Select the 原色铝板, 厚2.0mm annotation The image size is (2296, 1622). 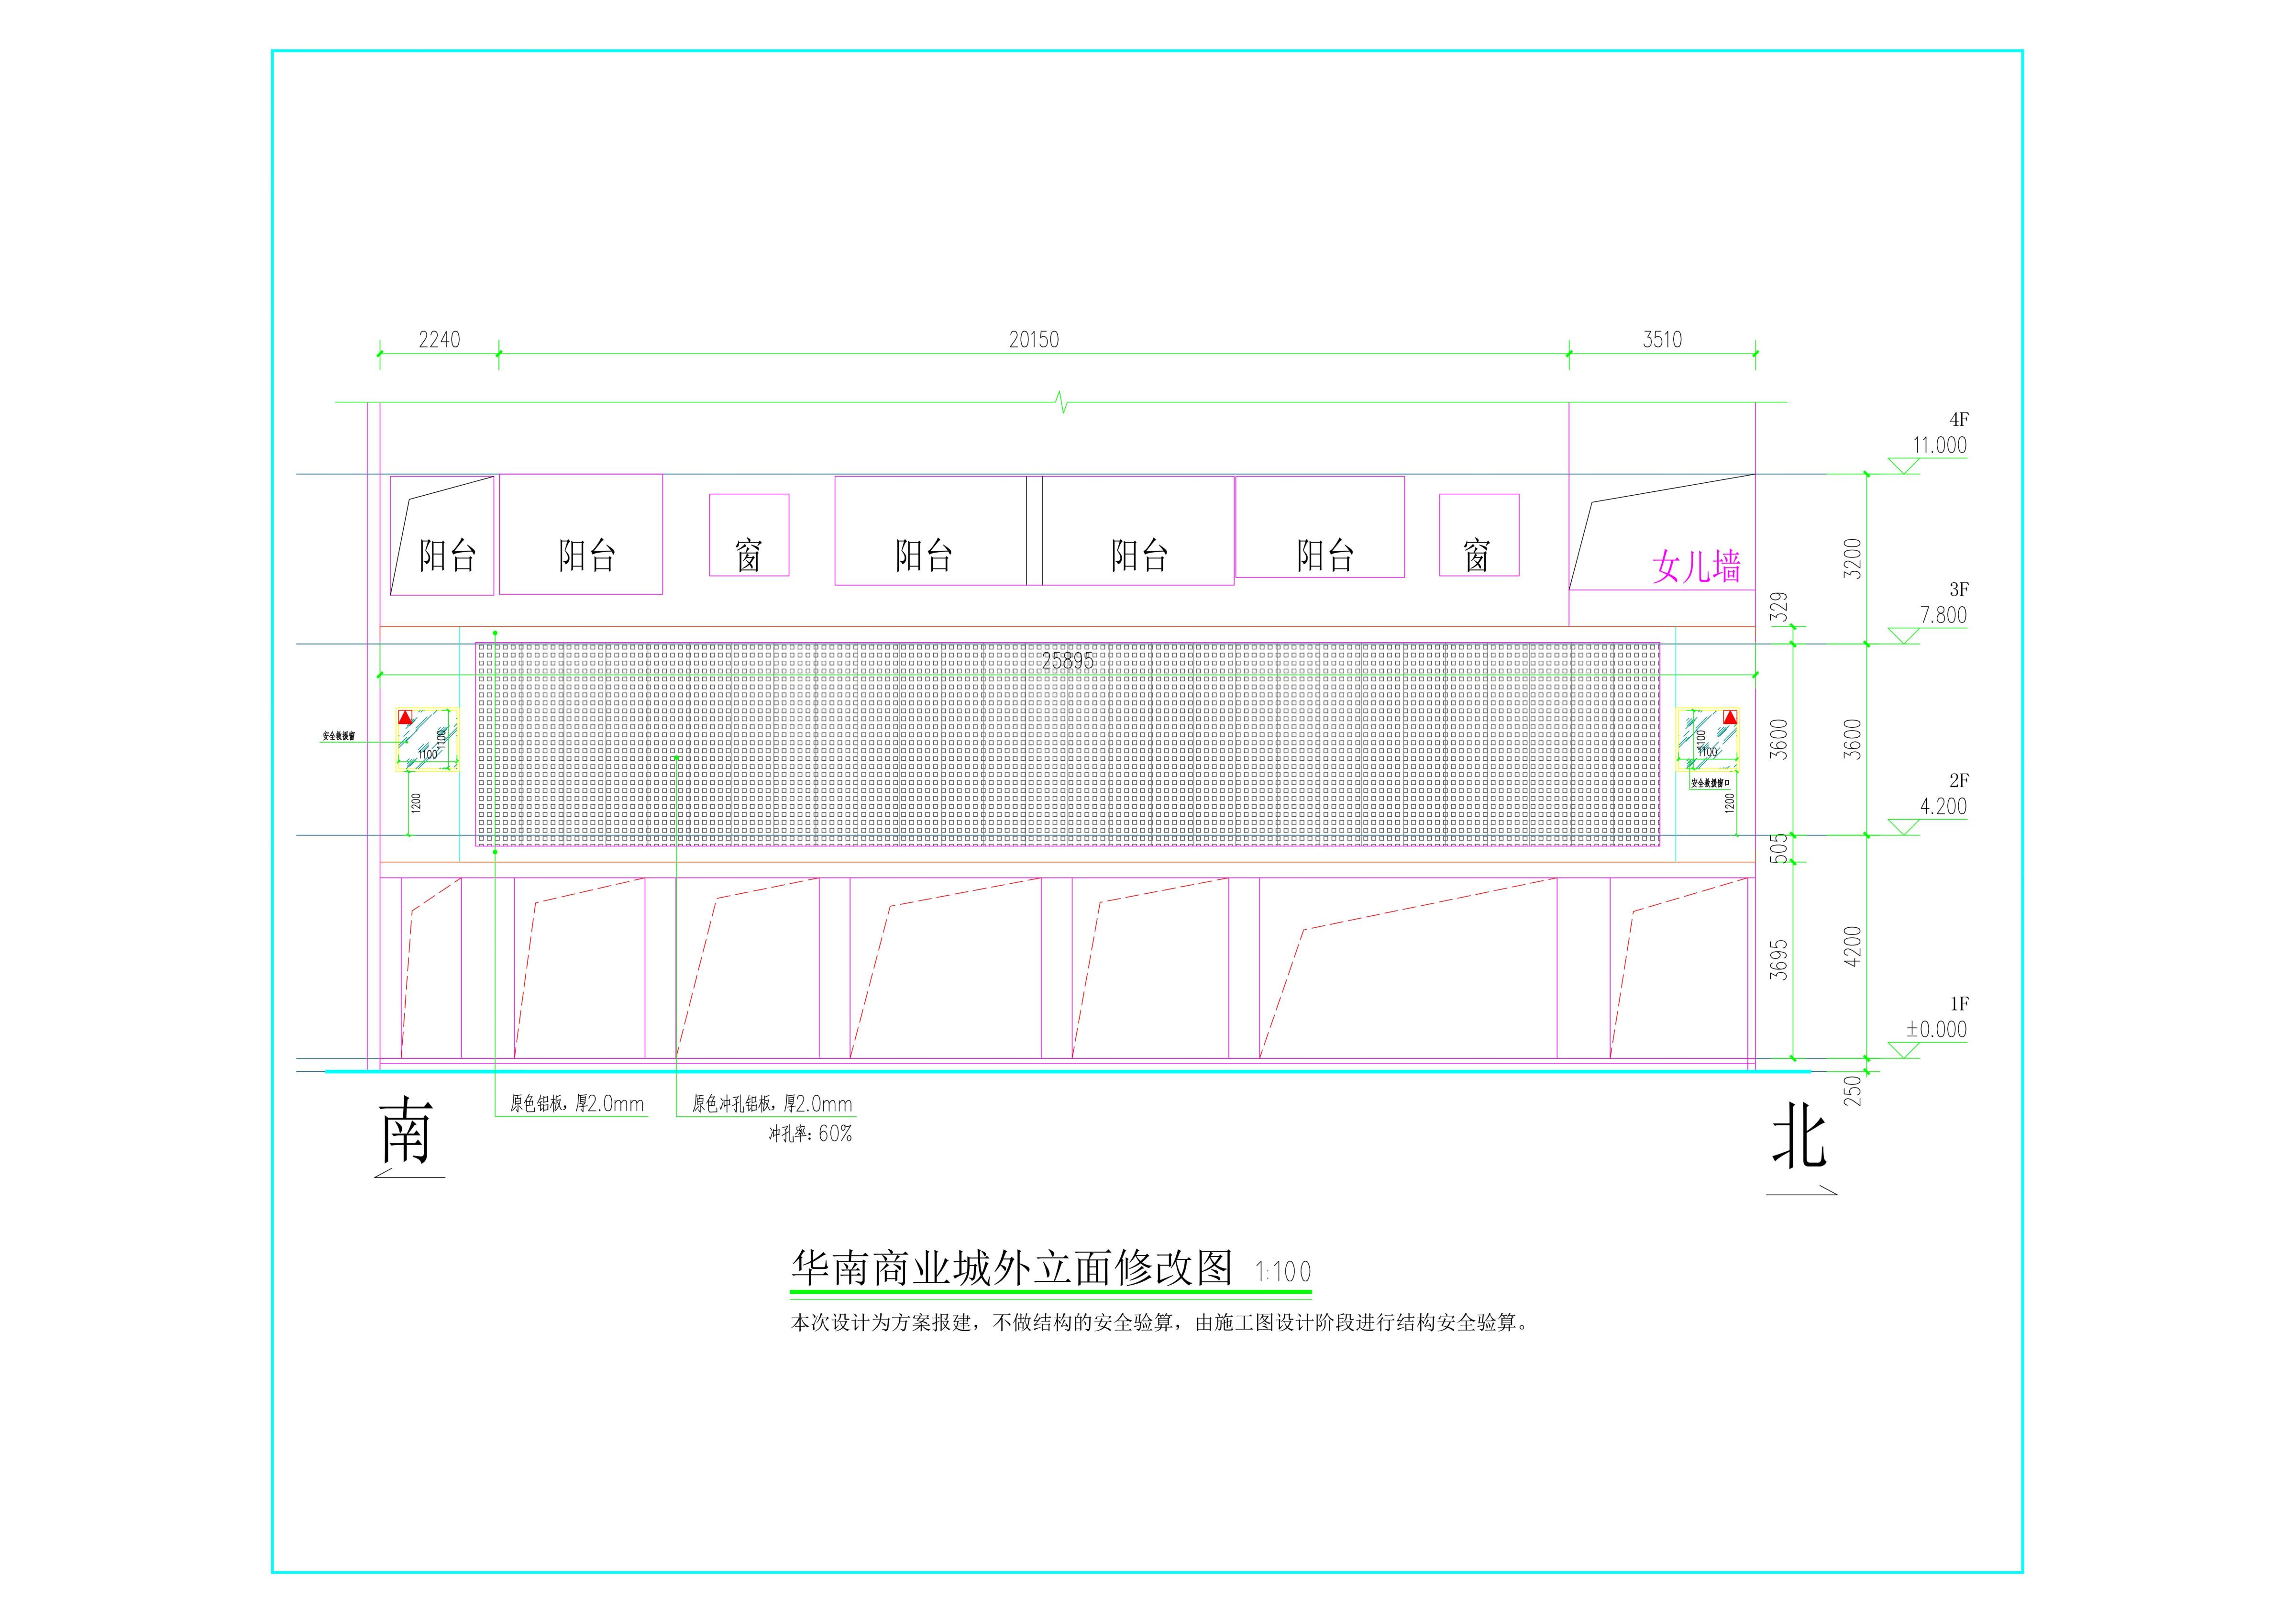click(577, 1104)
